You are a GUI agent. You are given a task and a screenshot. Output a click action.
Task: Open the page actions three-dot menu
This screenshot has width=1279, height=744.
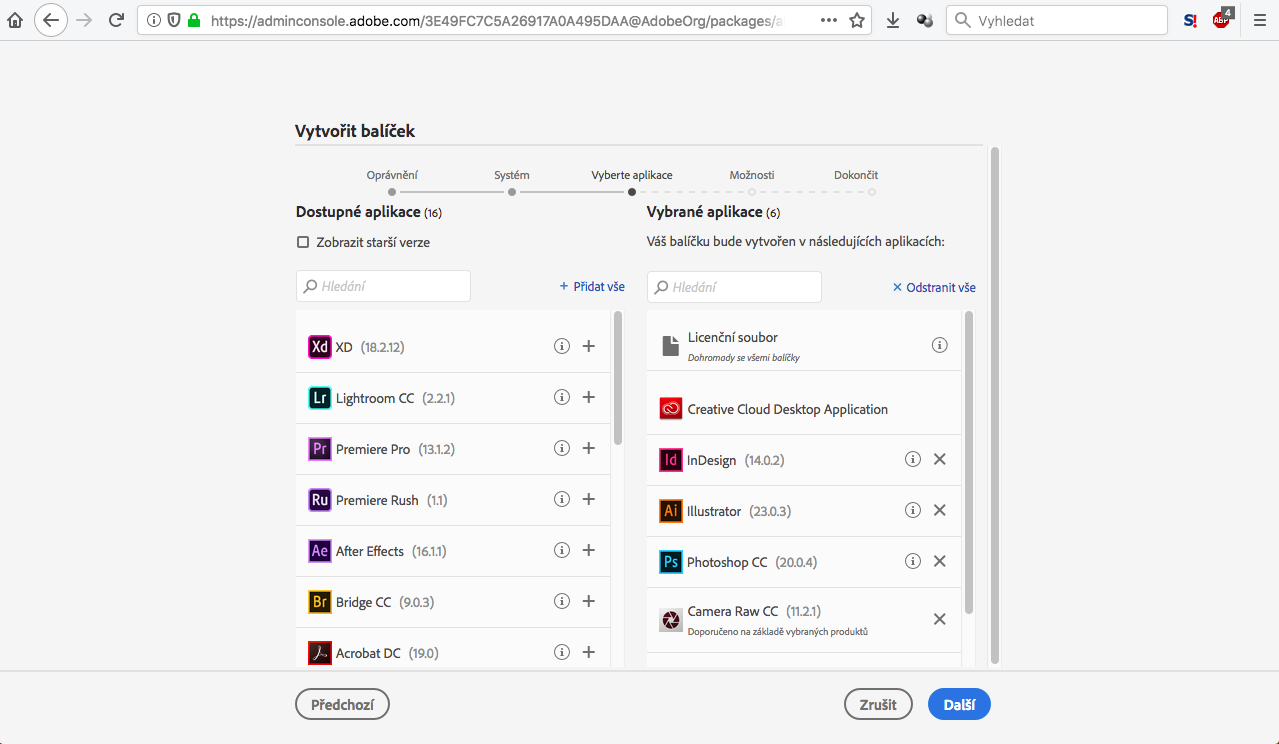click(x=829, y=20)
